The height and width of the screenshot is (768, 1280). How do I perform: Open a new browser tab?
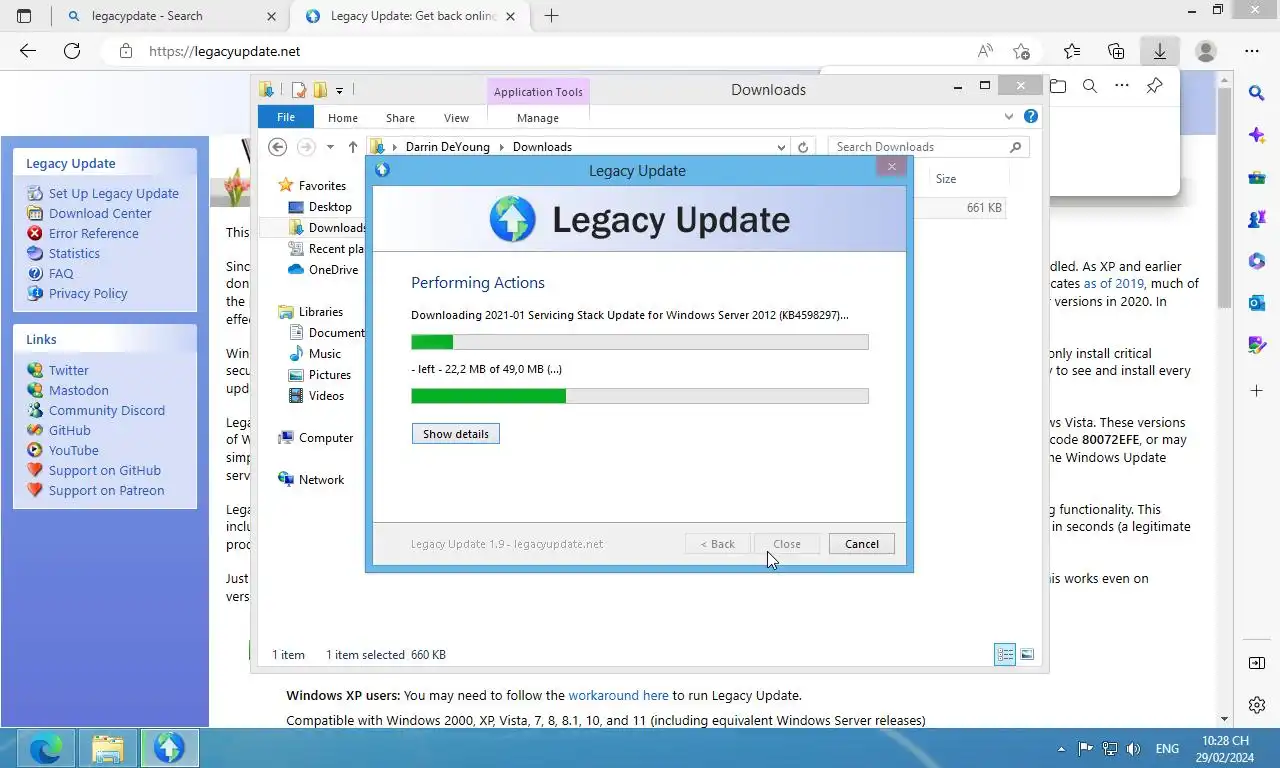(x=551, y=16)
